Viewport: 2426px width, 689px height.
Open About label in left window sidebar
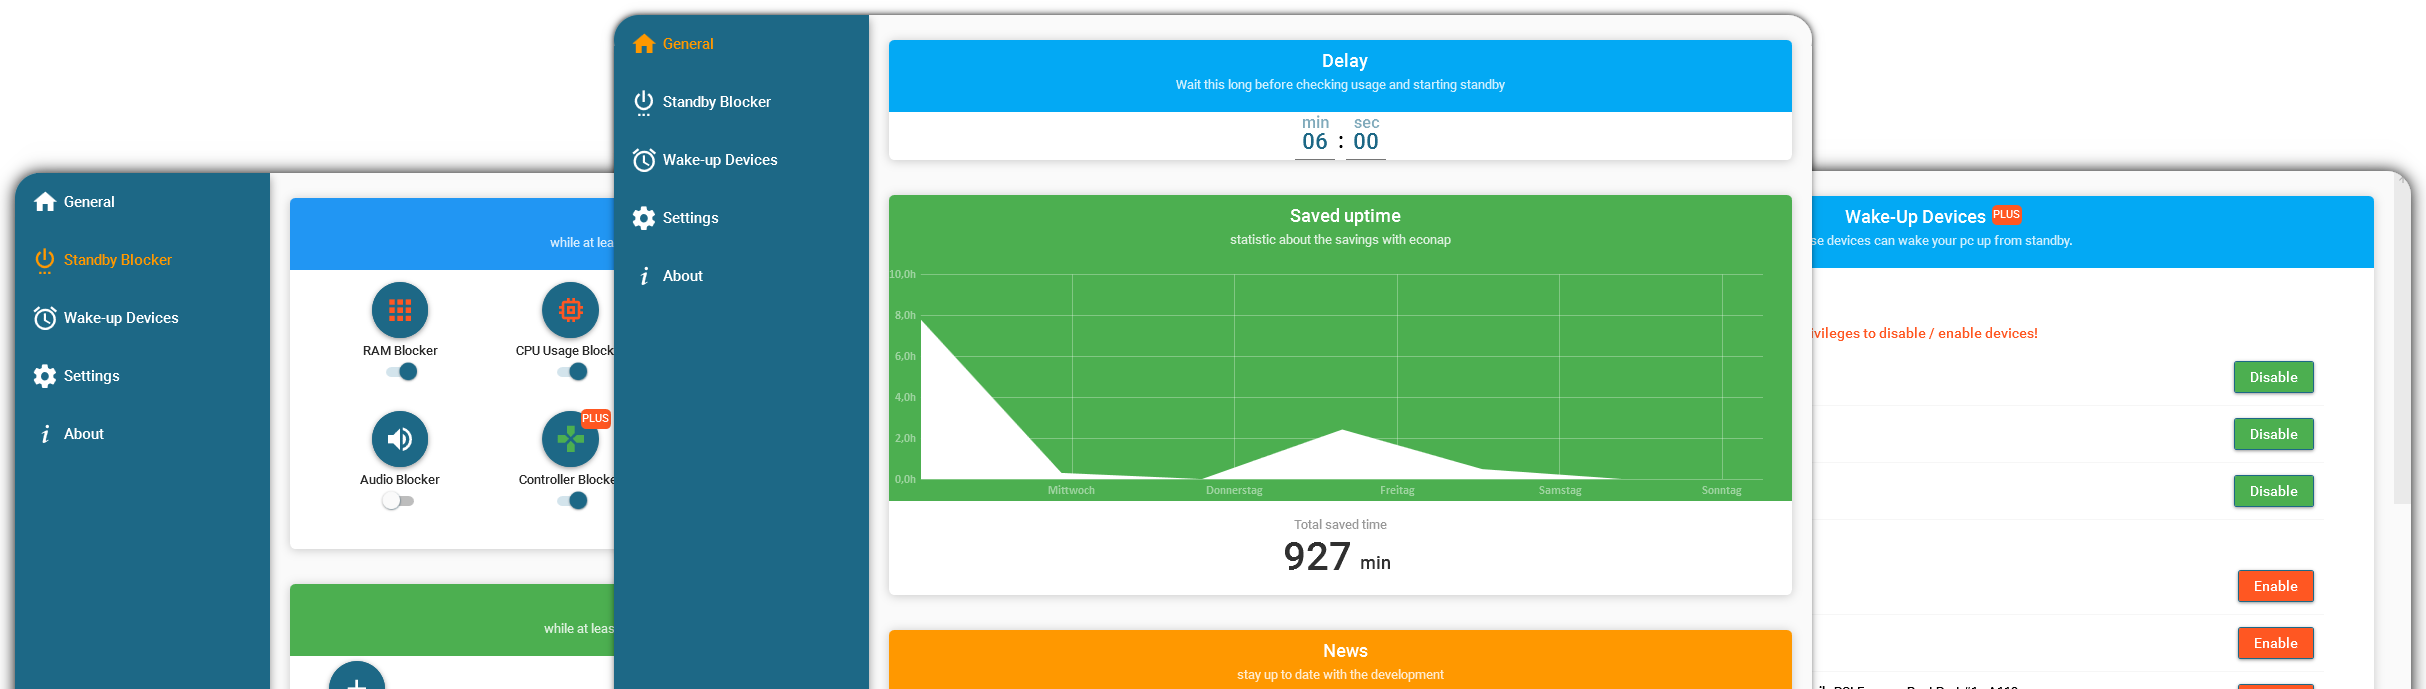[x=84, y=434]
